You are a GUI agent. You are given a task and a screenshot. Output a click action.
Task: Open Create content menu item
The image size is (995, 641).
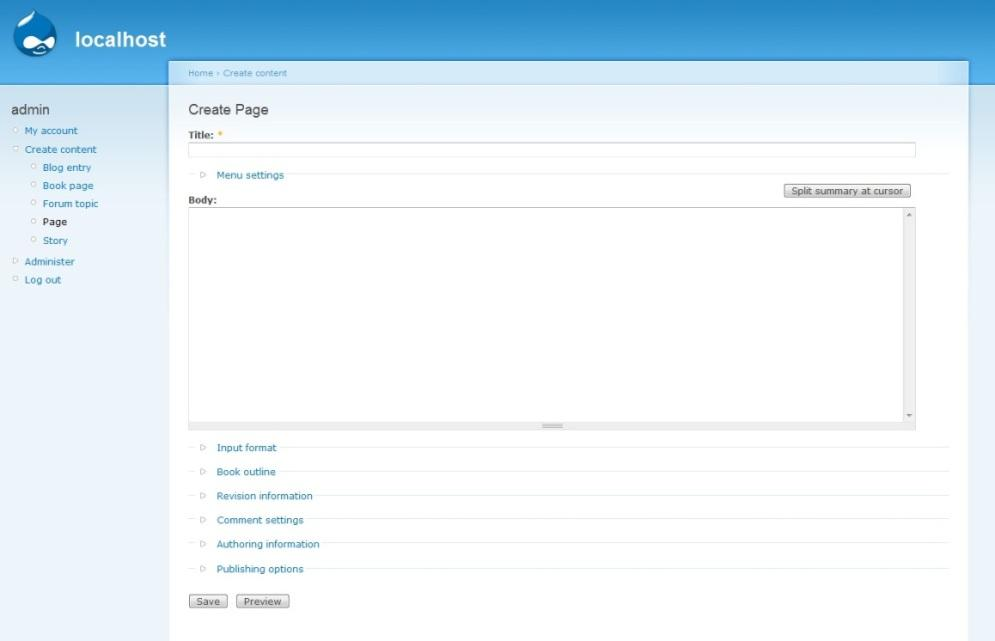pyautogui.click(x=60, y=150)
